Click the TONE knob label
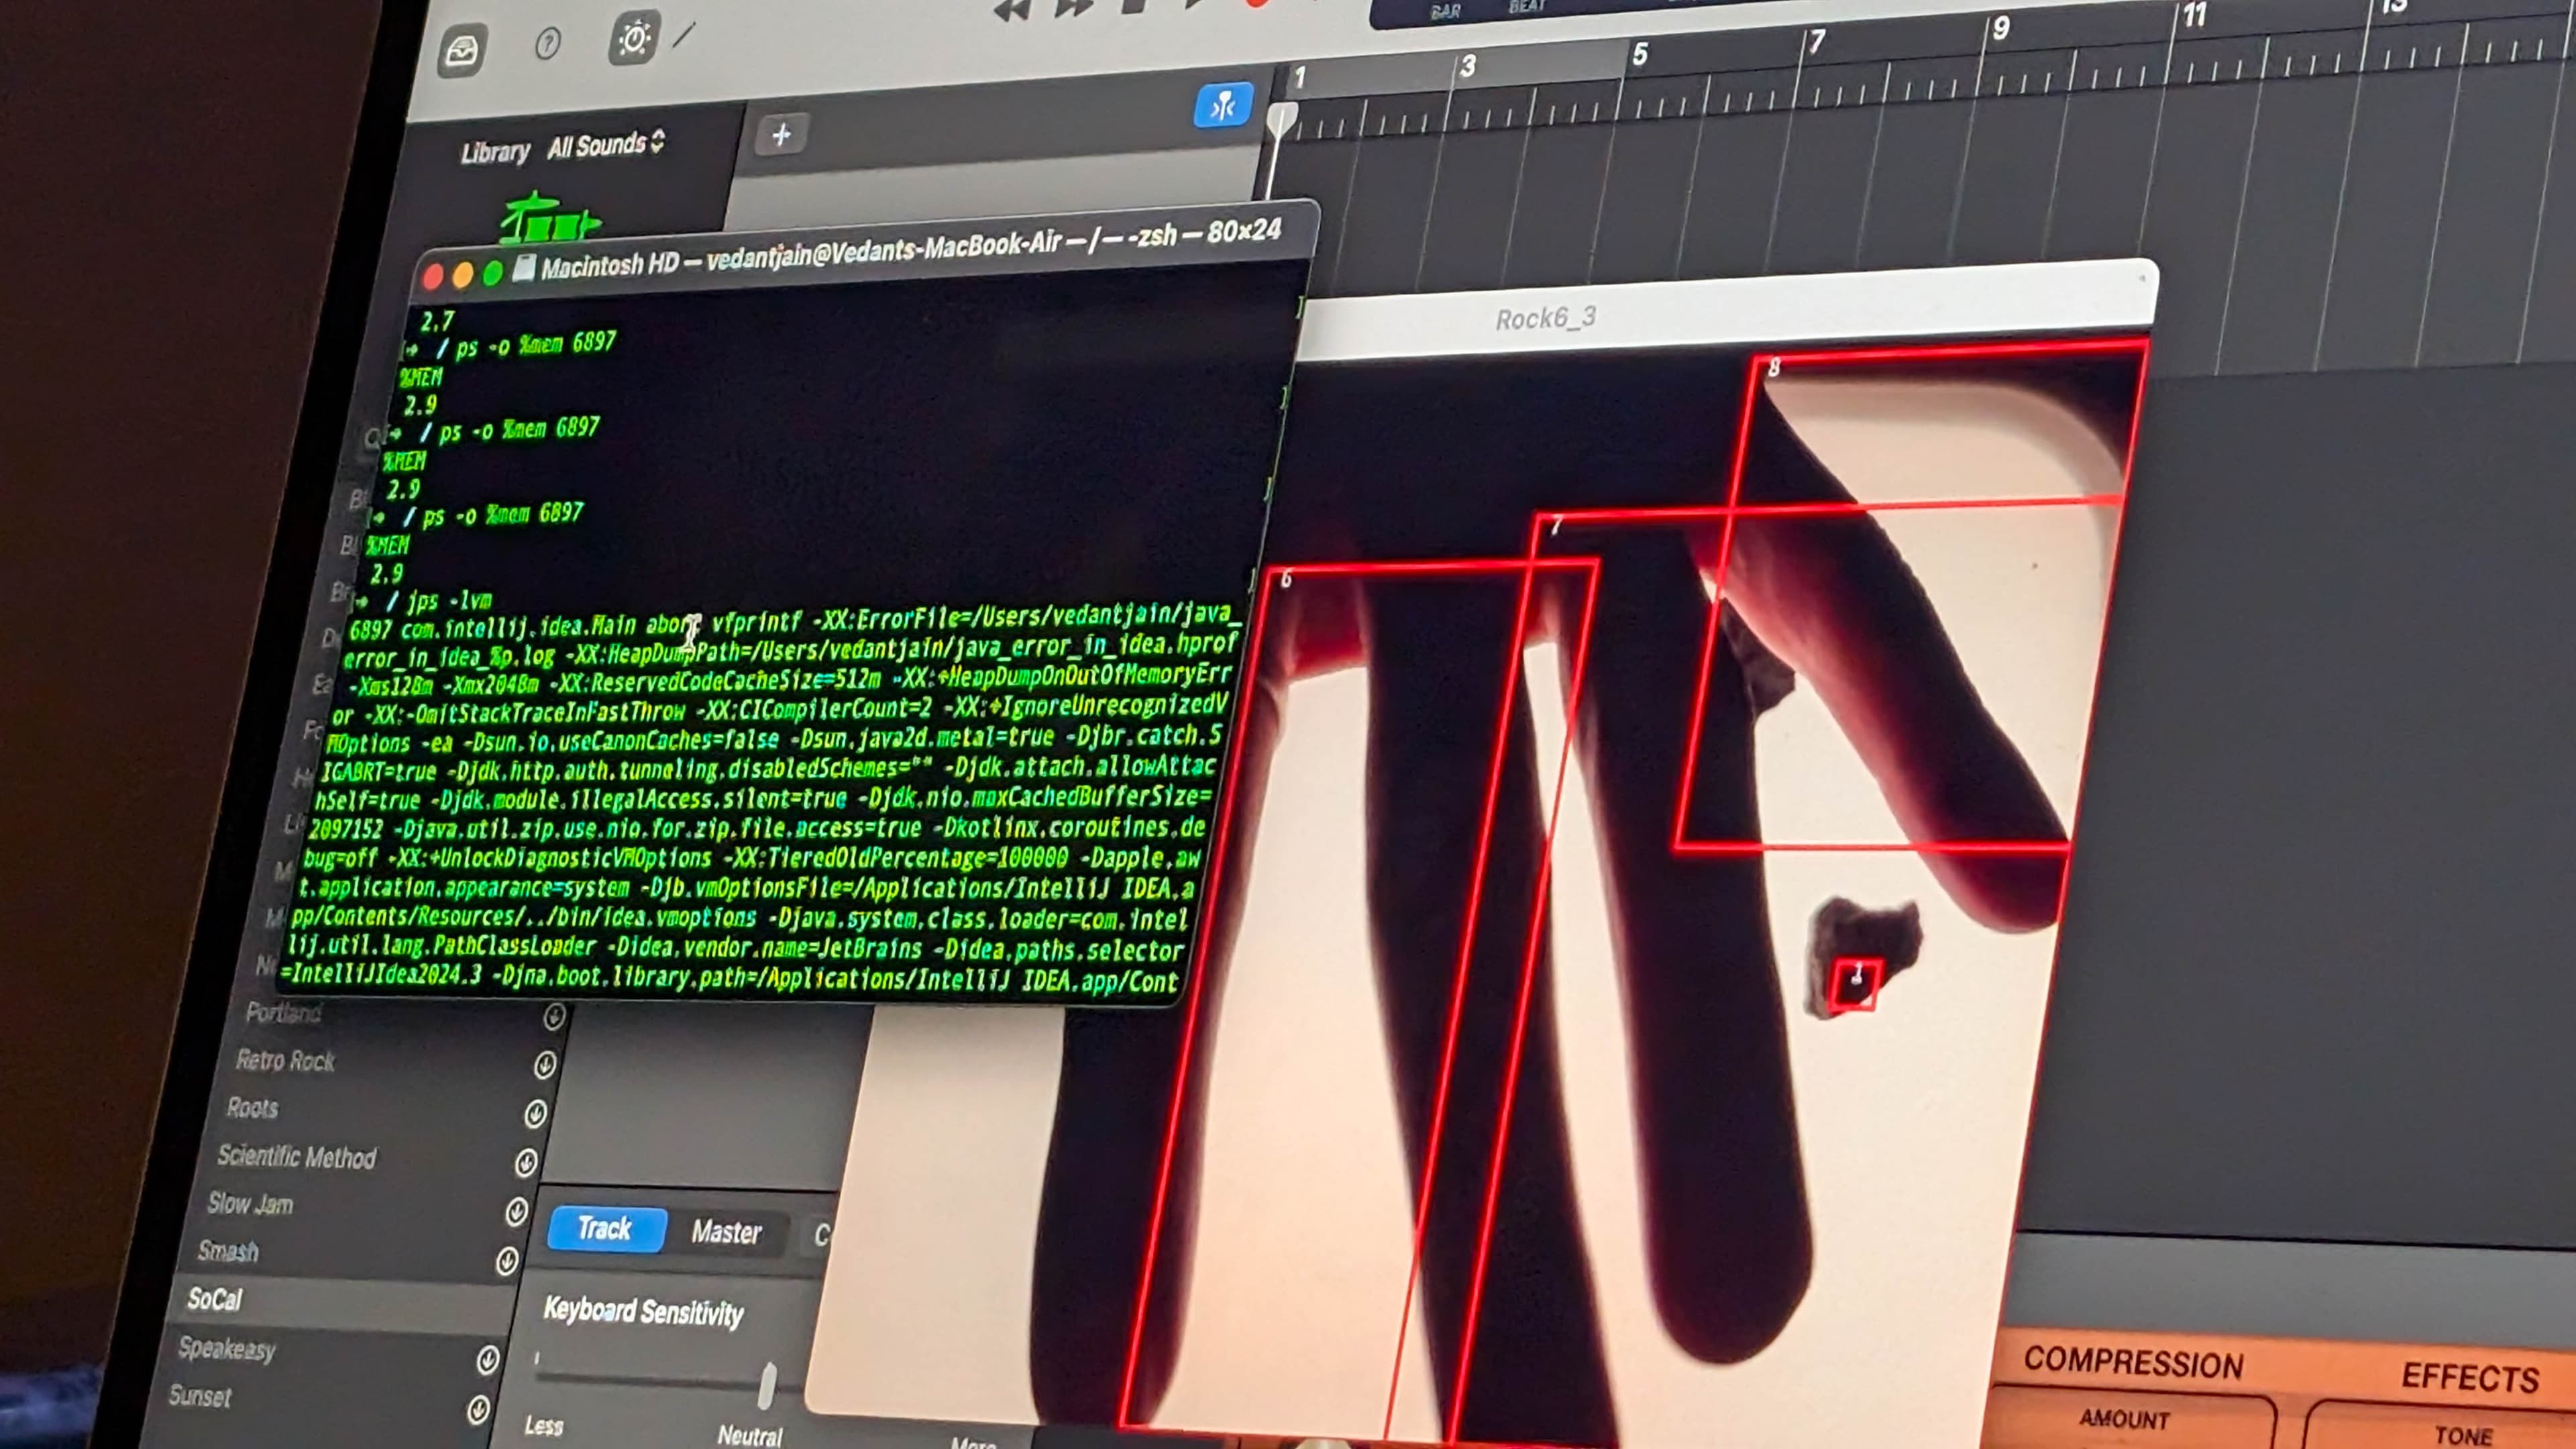Image resolution: width=2576 pixels, height=1449 pixels. [2463, 1435]
